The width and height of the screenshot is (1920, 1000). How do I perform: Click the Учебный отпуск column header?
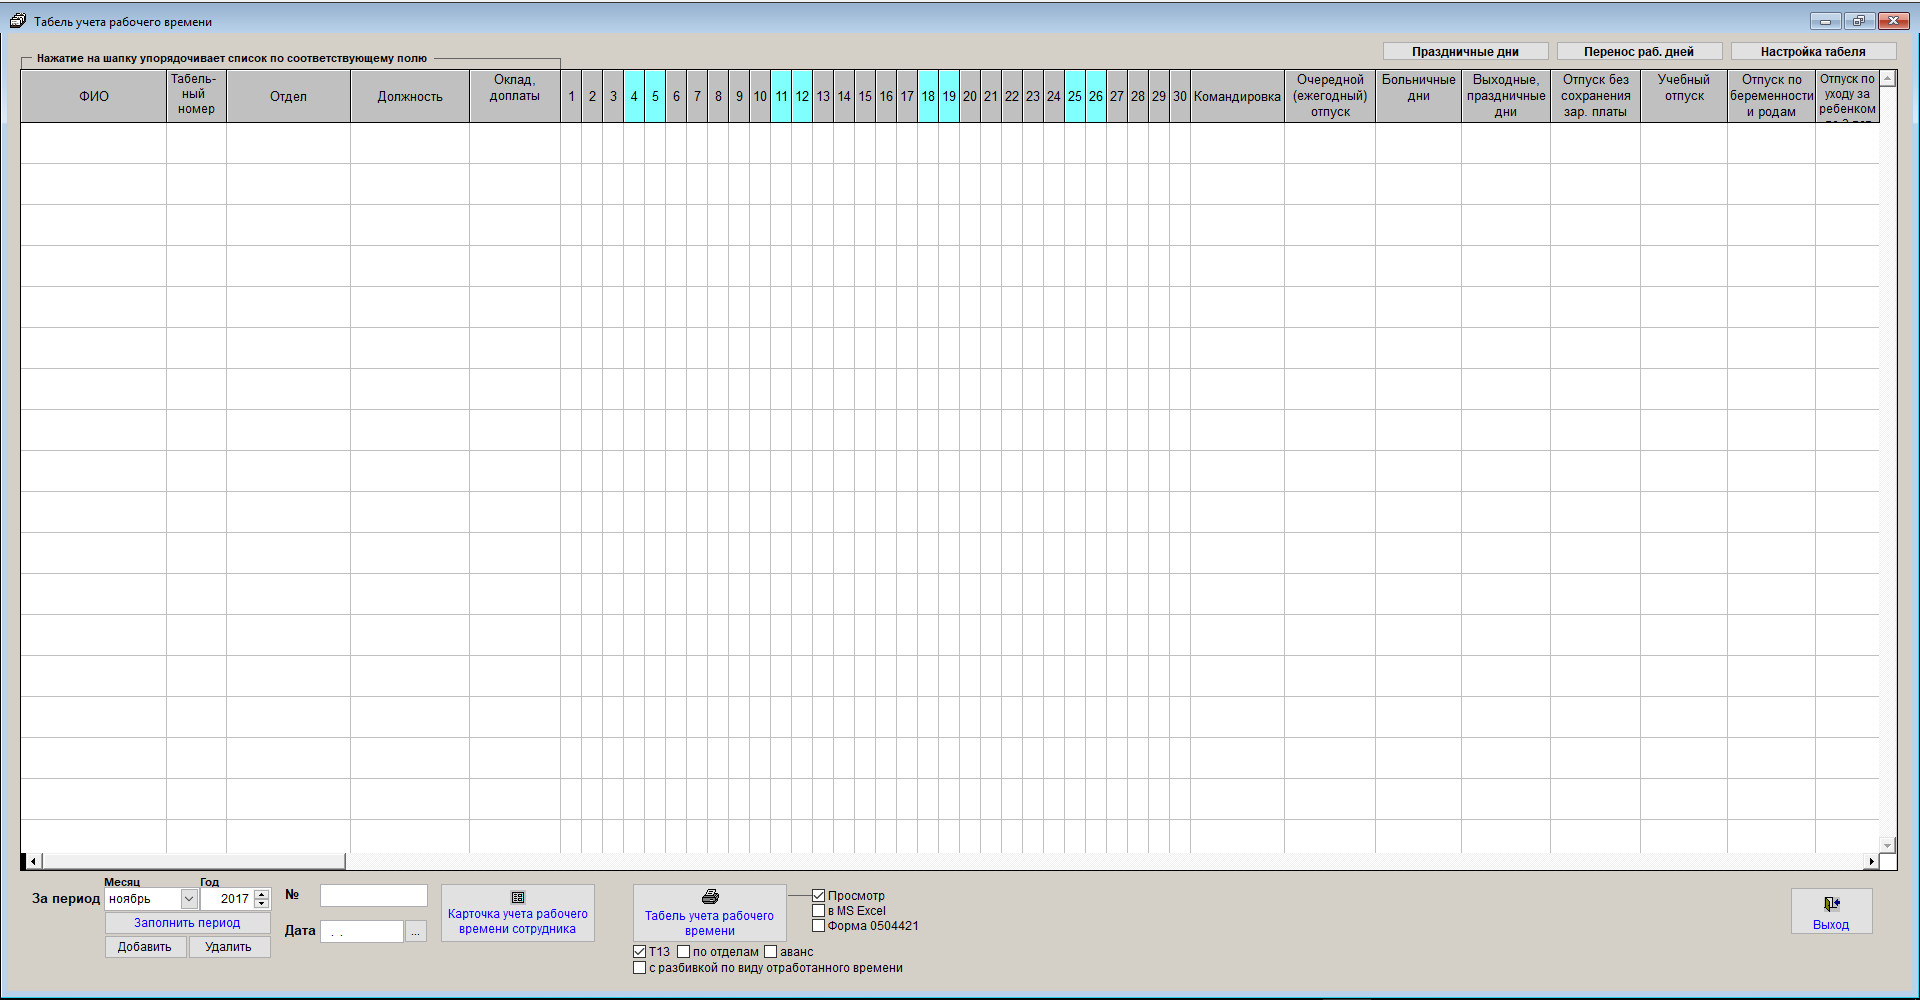[x=1684, y=96]
